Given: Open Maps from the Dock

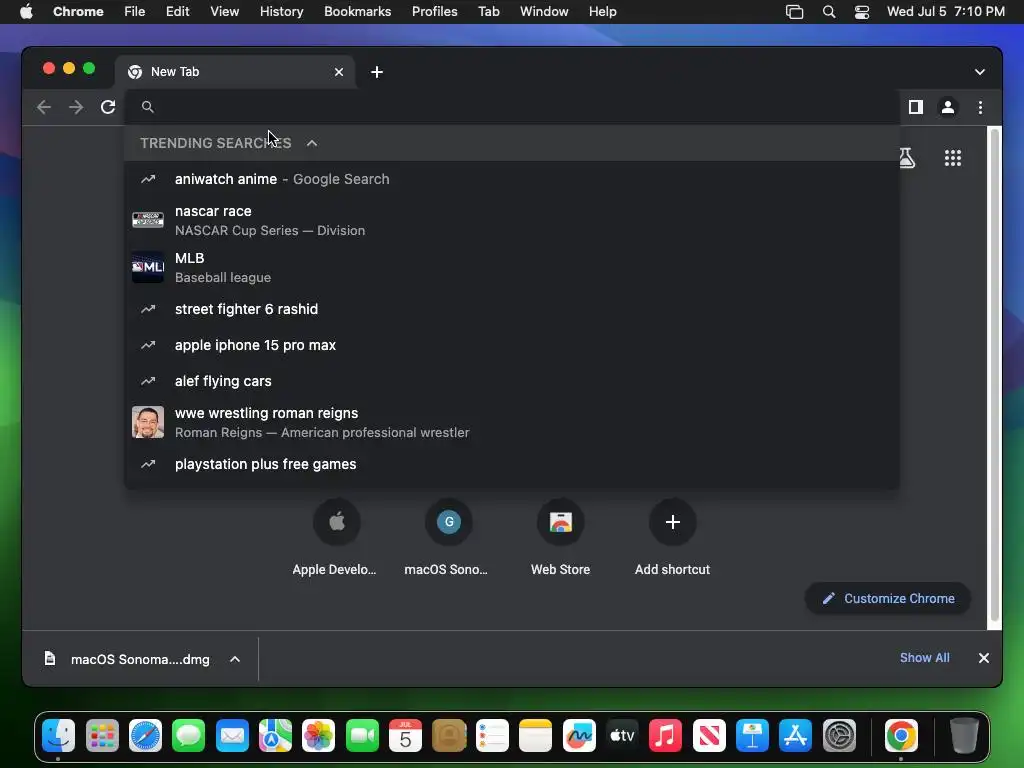Looking at the screenshot, I should point(275,736).
